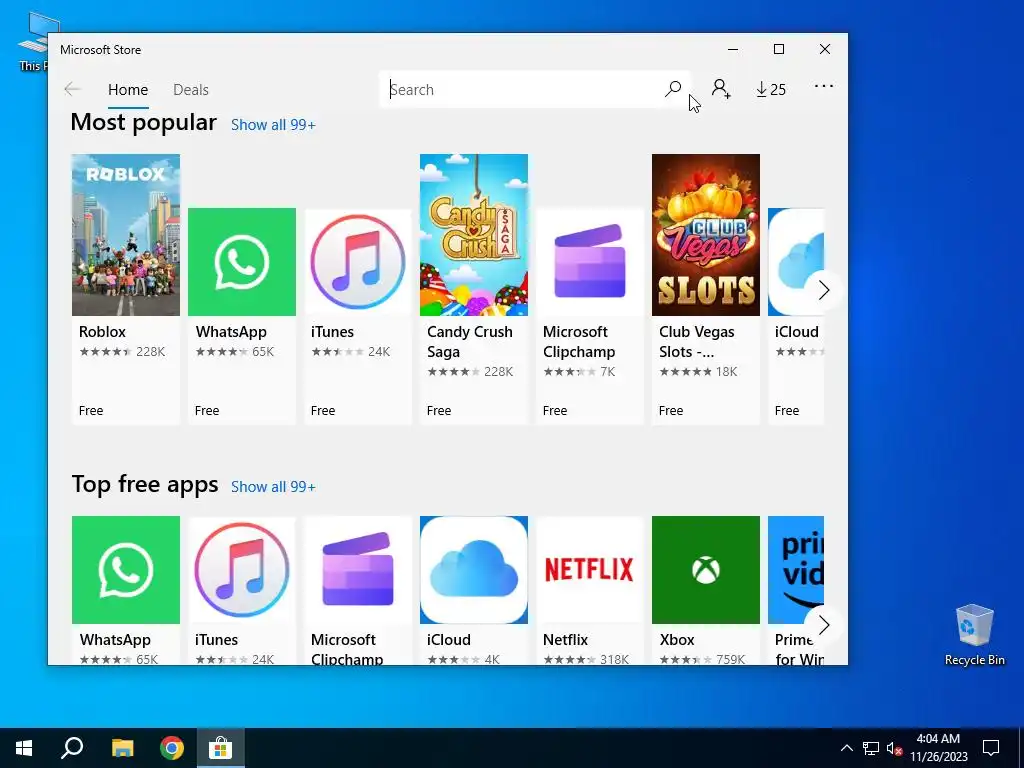The width and height of the screenshot is (1024, 768).
Task: Show all 99+ Top free apps
Action: 273,487
